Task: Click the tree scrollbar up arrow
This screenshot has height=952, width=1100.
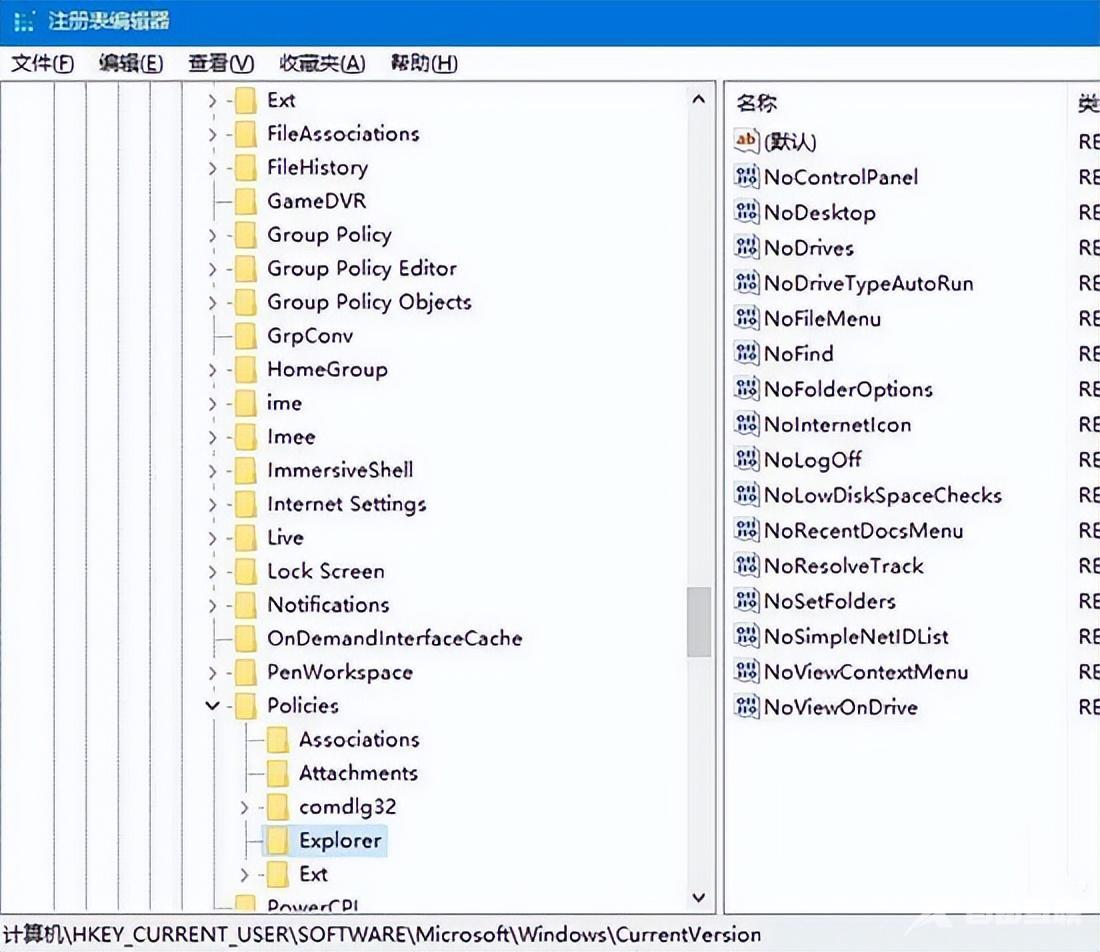Action: 699,100
